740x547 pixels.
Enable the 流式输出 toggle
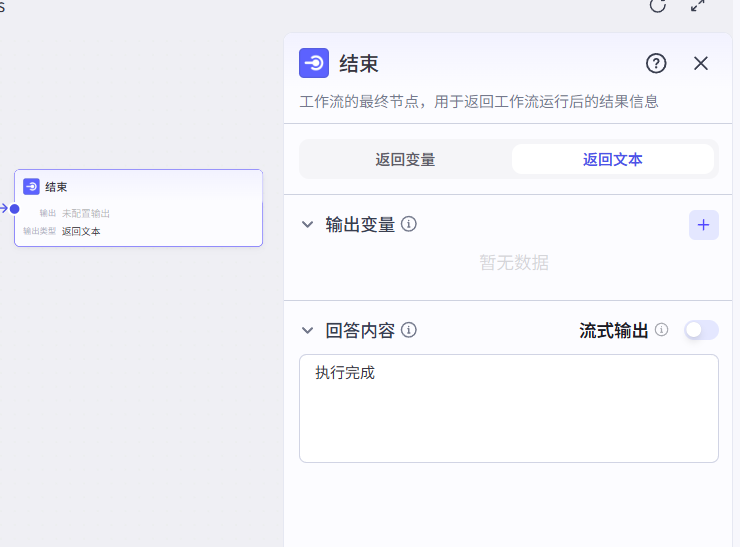click(701, 330)
